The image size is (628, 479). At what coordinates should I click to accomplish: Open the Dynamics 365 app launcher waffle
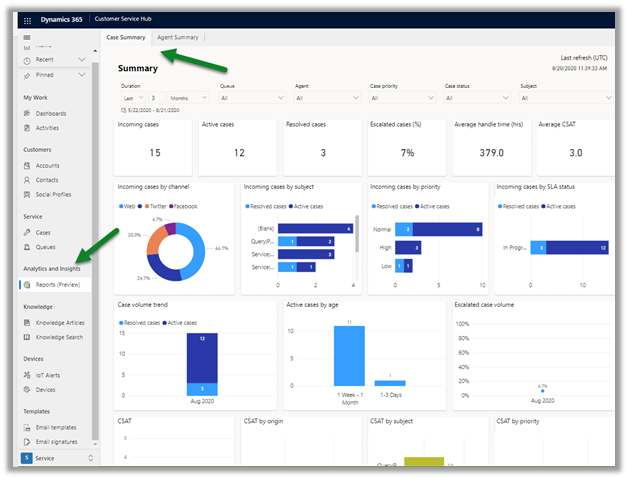27,19
